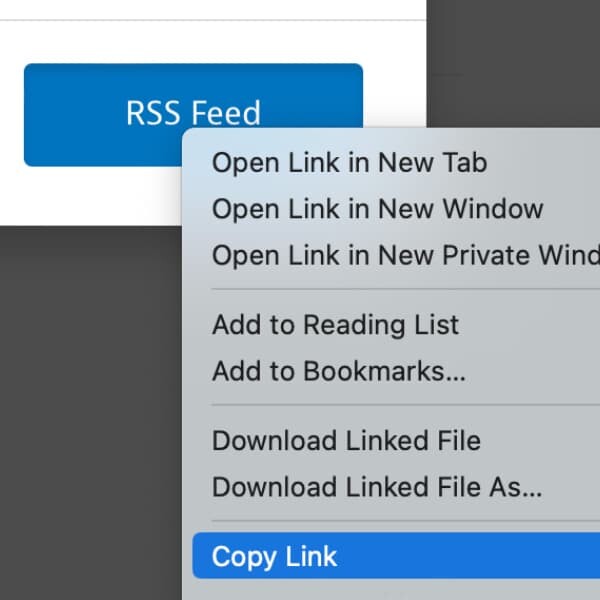Image resolution: width=600 pixels, height=600 pixels.
Task: Click the horizontal divider line above RSS Feed
Action: pyautogui.click(x=200, y=20)
